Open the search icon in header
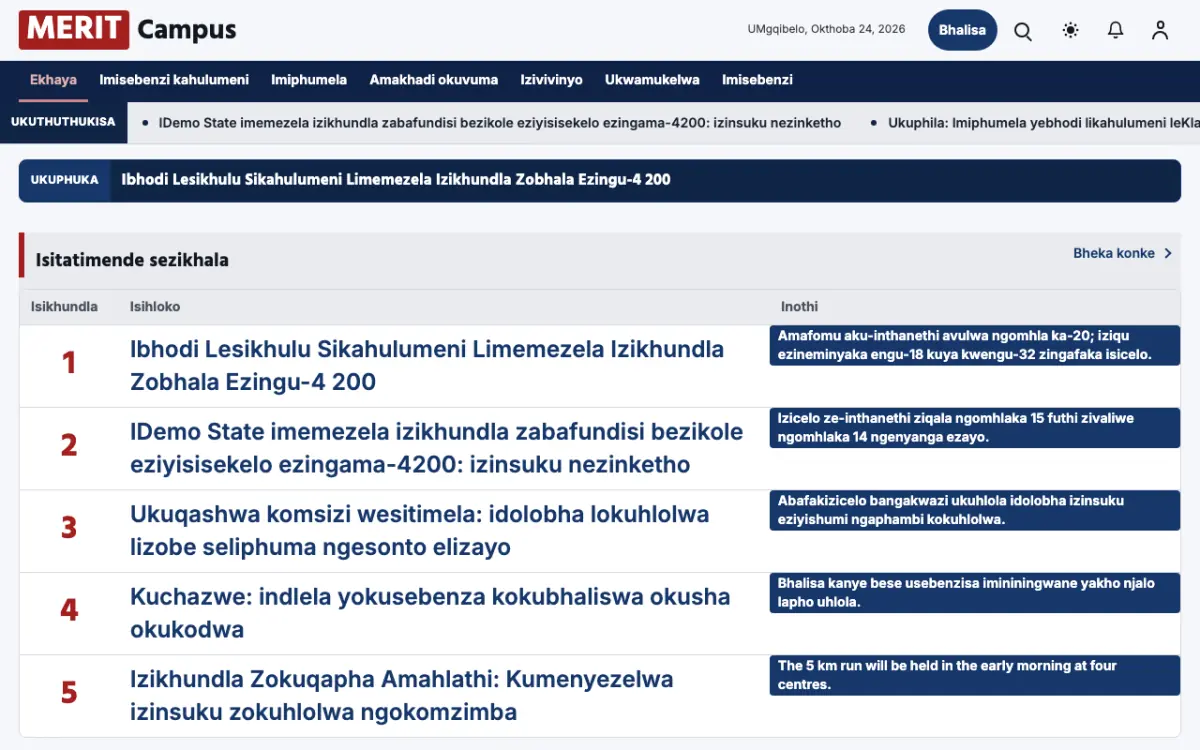Image resolution: width=1200 pixels, height=750 pixels. pos(1023,31)
